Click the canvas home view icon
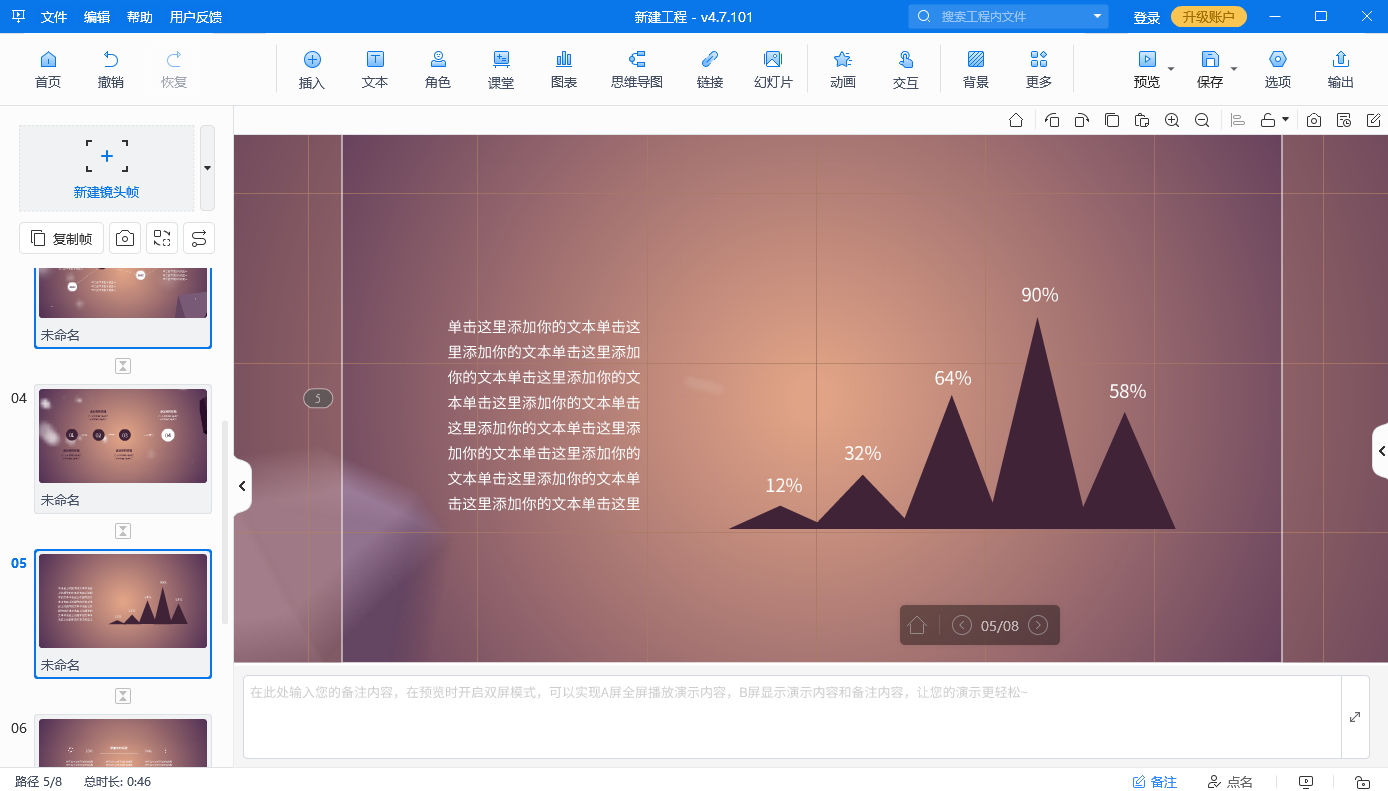Viewport: 1388px width, 791px height. pyautogui.click(x=1016, y=120)
